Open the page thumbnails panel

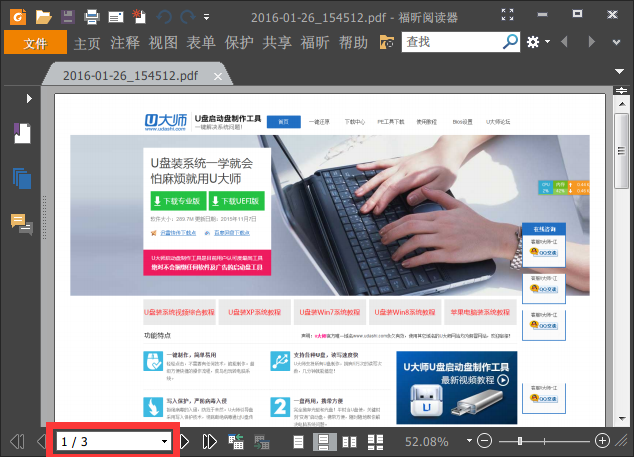click(22, 178)
